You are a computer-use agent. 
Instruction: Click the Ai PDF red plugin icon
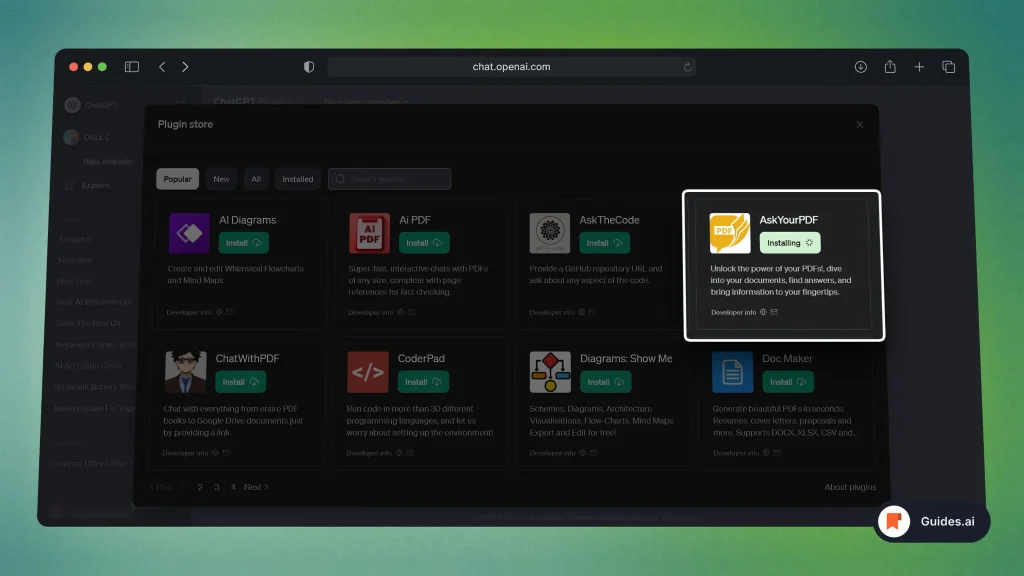(x=369, y=233)
